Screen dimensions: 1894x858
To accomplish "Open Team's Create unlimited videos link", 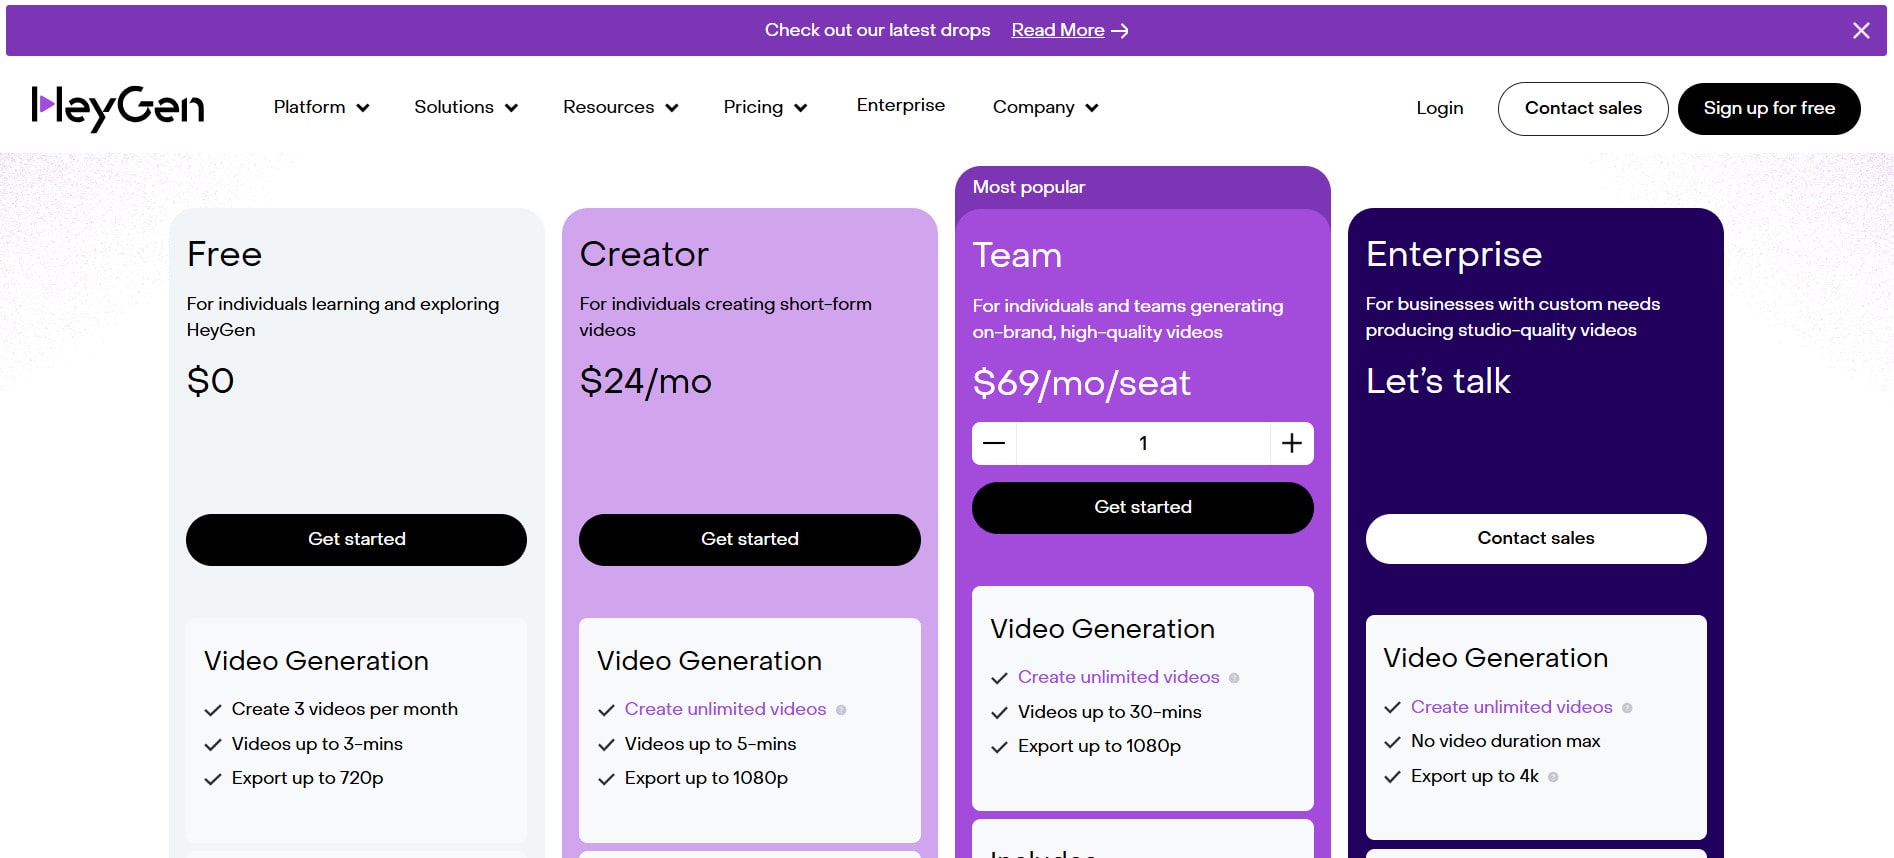I will pos(1118,677).
